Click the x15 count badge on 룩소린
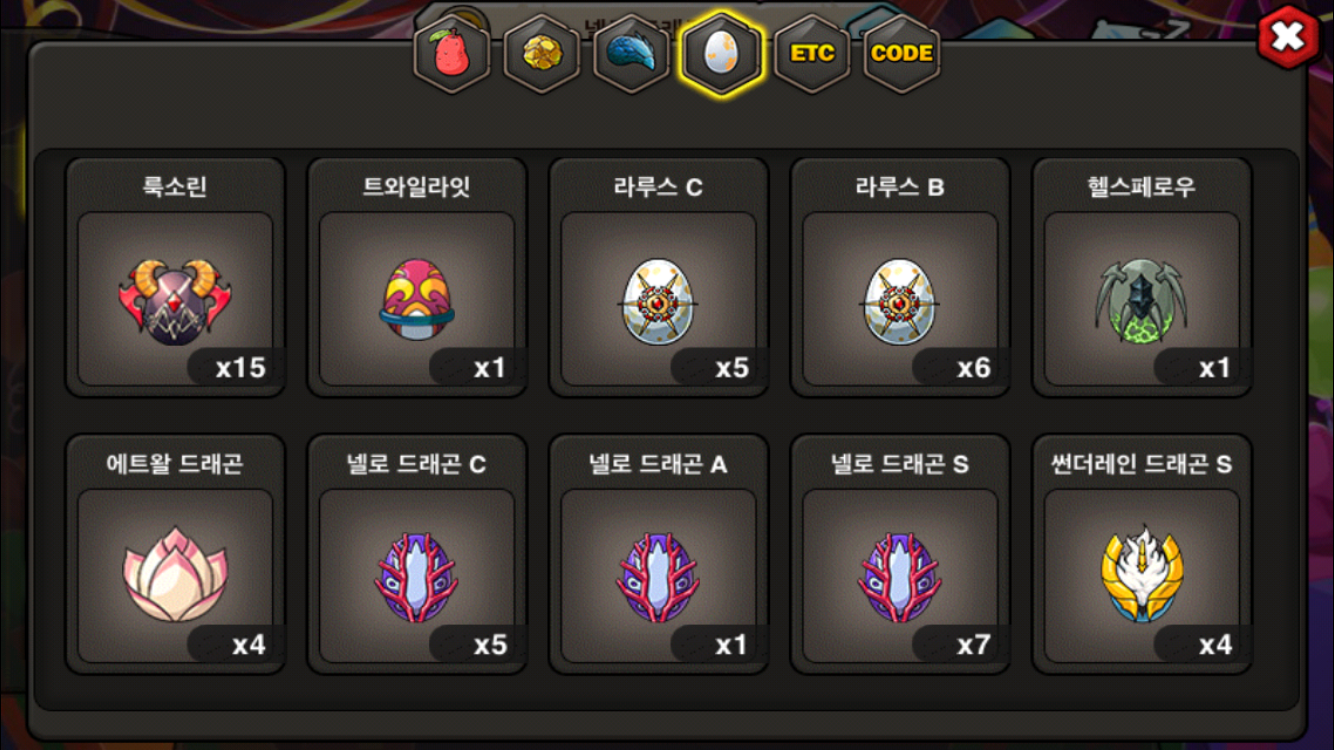Image resolution: width=1334 pixels, height=750 pixels. pos(232,367)
